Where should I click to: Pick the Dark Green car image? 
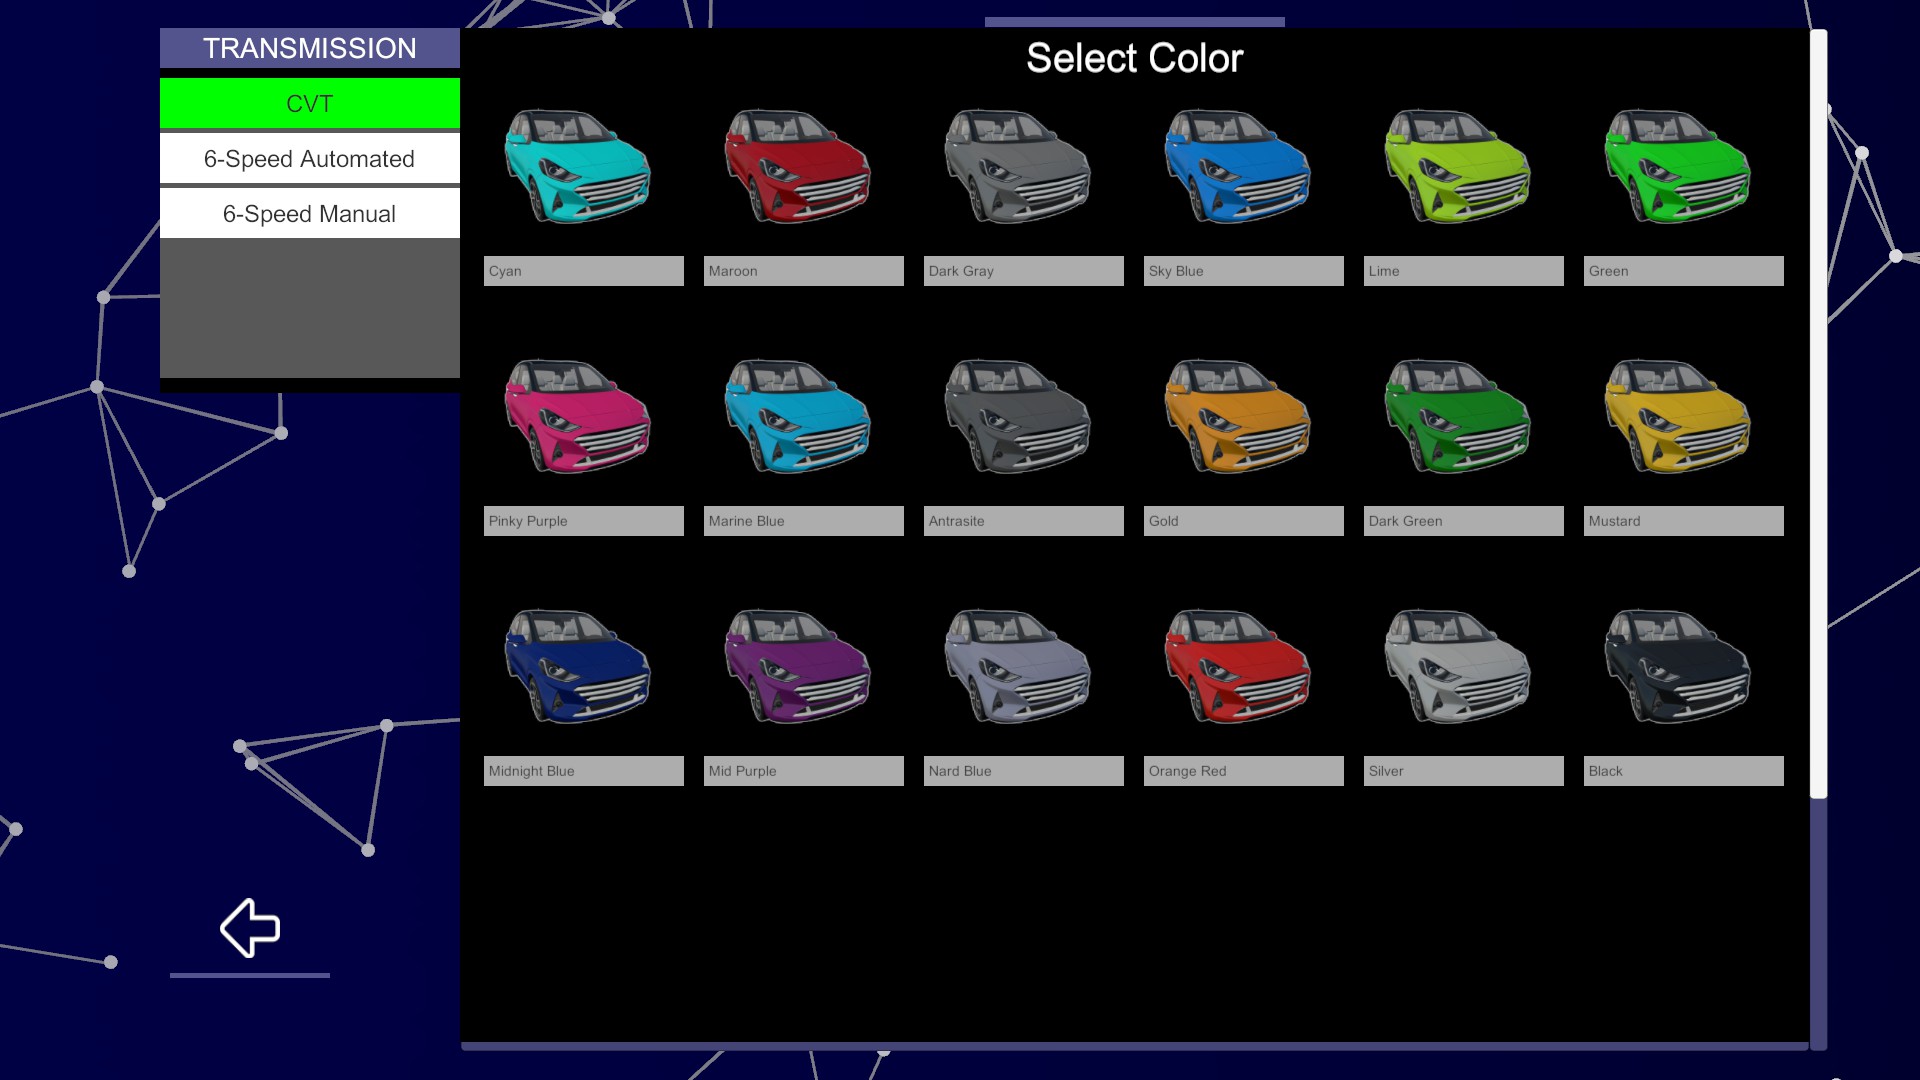coord(1458,416)
